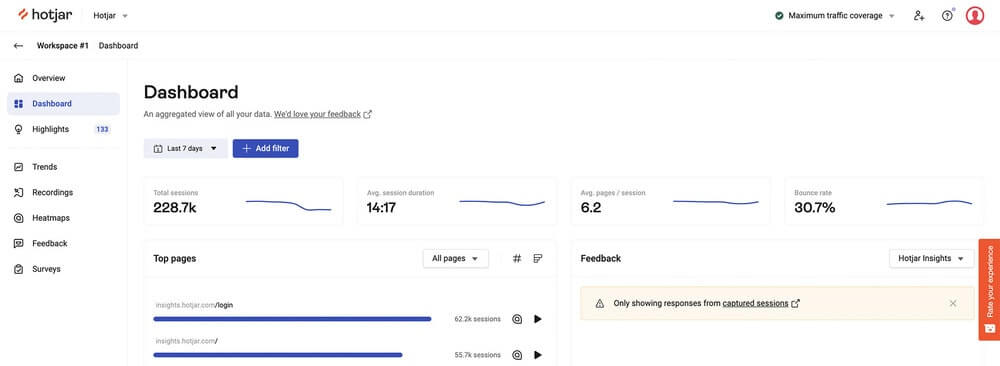This screenshot has height=366, width=1000.
Task: Play recordings for insights.hotjar.com/login
Action: (538, 319)
